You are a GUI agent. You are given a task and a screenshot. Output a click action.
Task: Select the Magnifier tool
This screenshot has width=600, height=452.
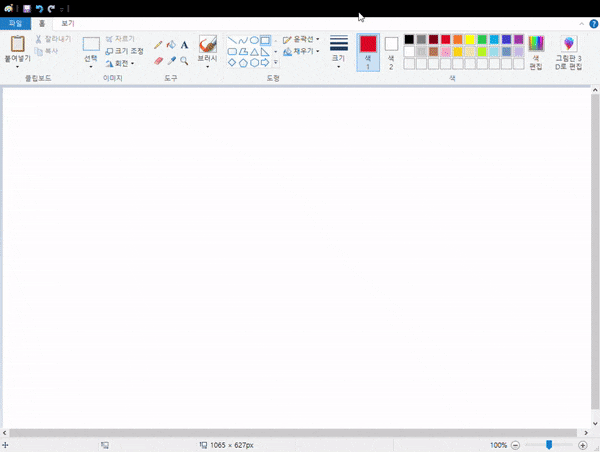(184, 61)
